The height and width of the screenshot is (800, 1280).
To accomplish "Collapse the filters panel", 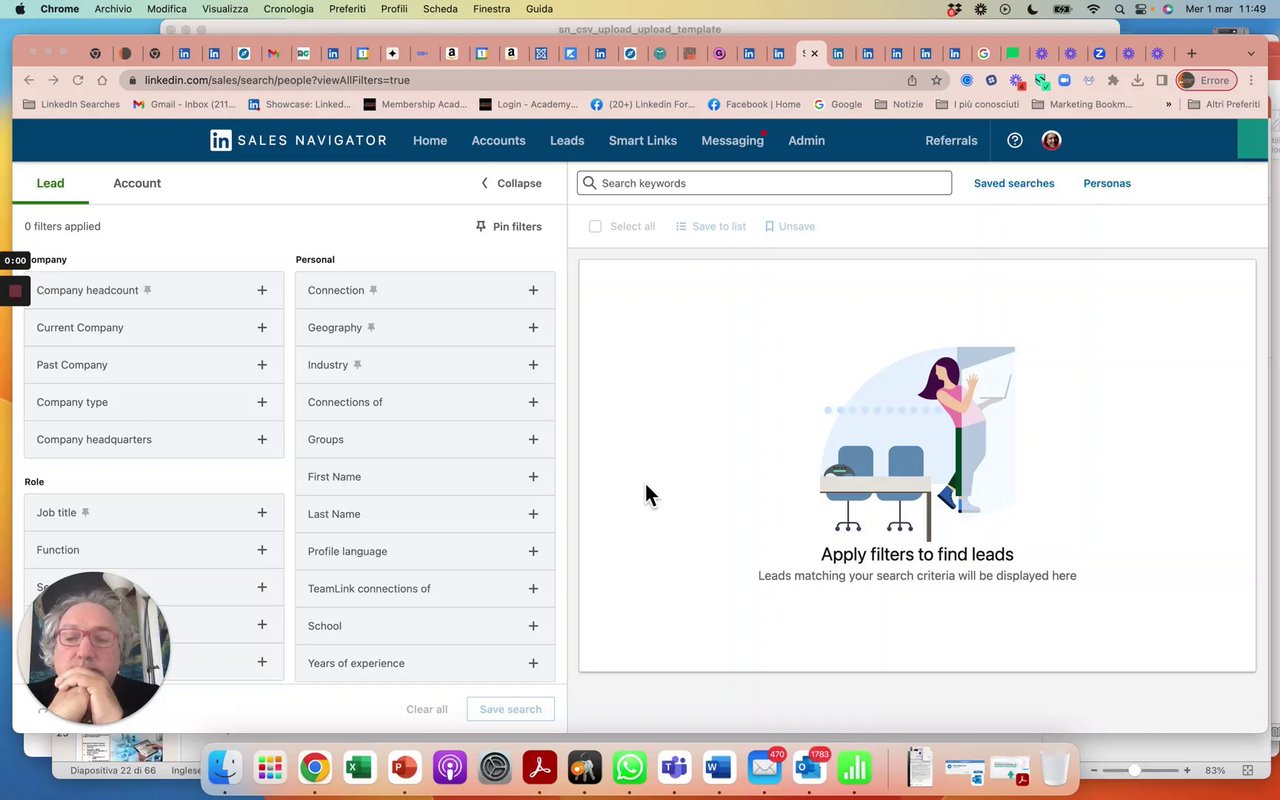I will pyautogui.click(x=511, y=183).
